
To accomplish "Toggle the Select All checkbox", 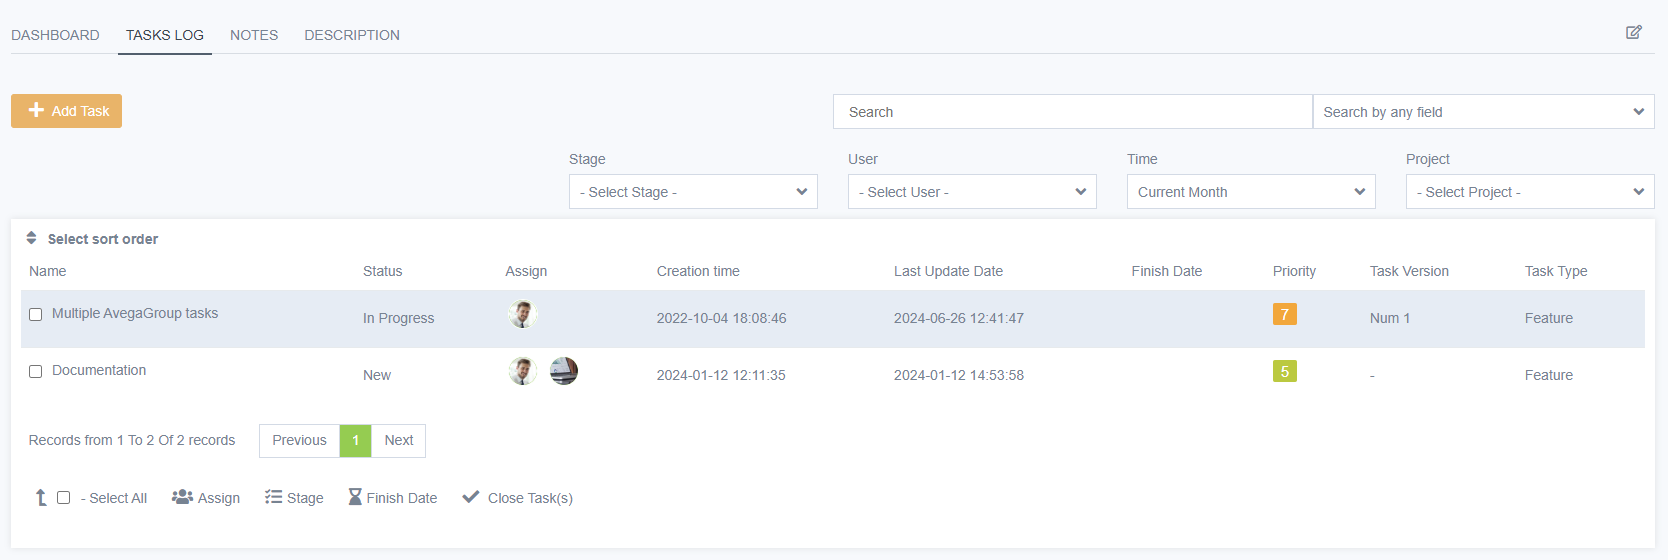I will point(63,497).
